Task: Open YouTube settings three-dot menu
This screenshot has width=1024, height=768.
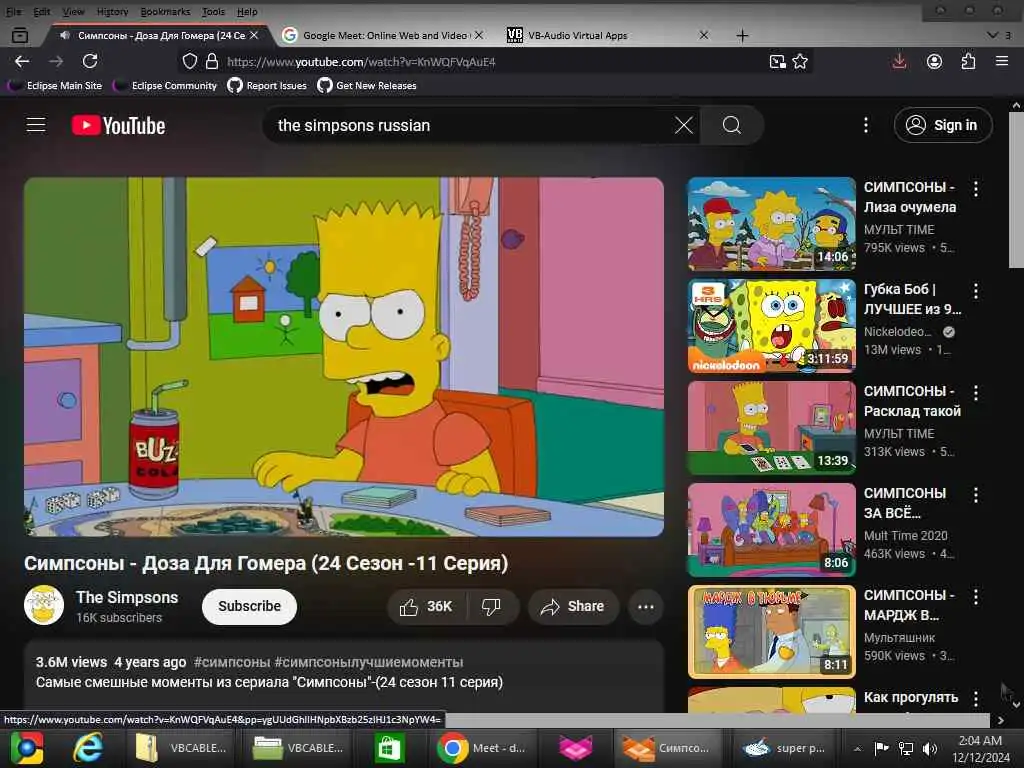Action: pos(866,125)
